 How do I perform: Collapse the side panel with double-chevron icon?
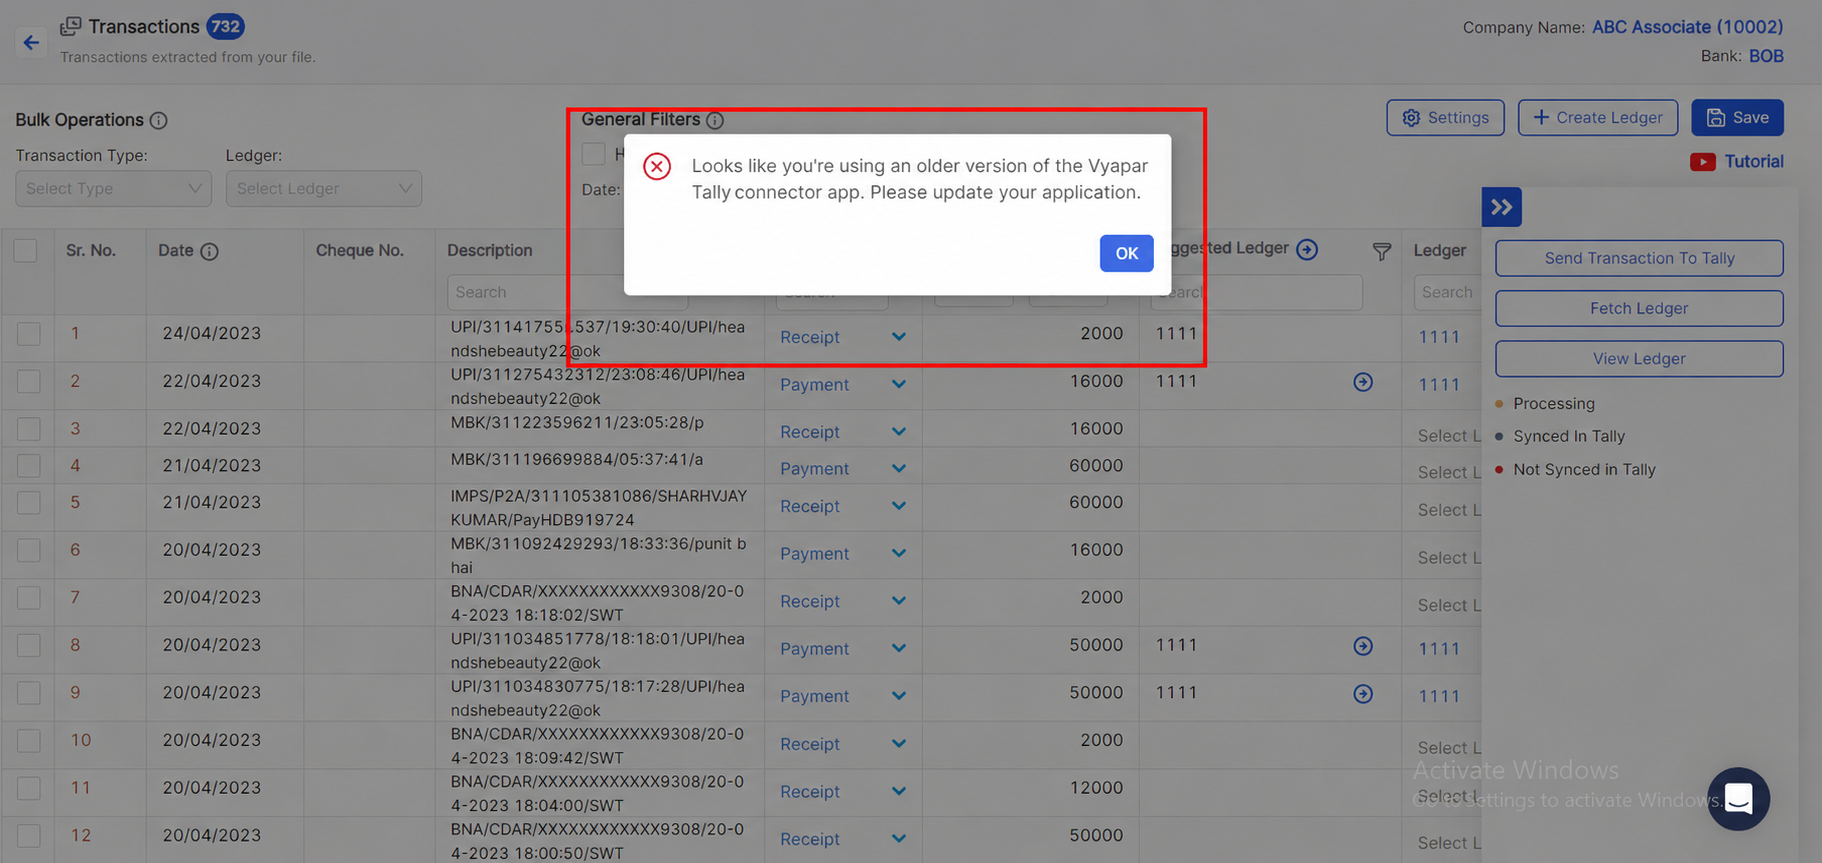[x=1501, y=207]
